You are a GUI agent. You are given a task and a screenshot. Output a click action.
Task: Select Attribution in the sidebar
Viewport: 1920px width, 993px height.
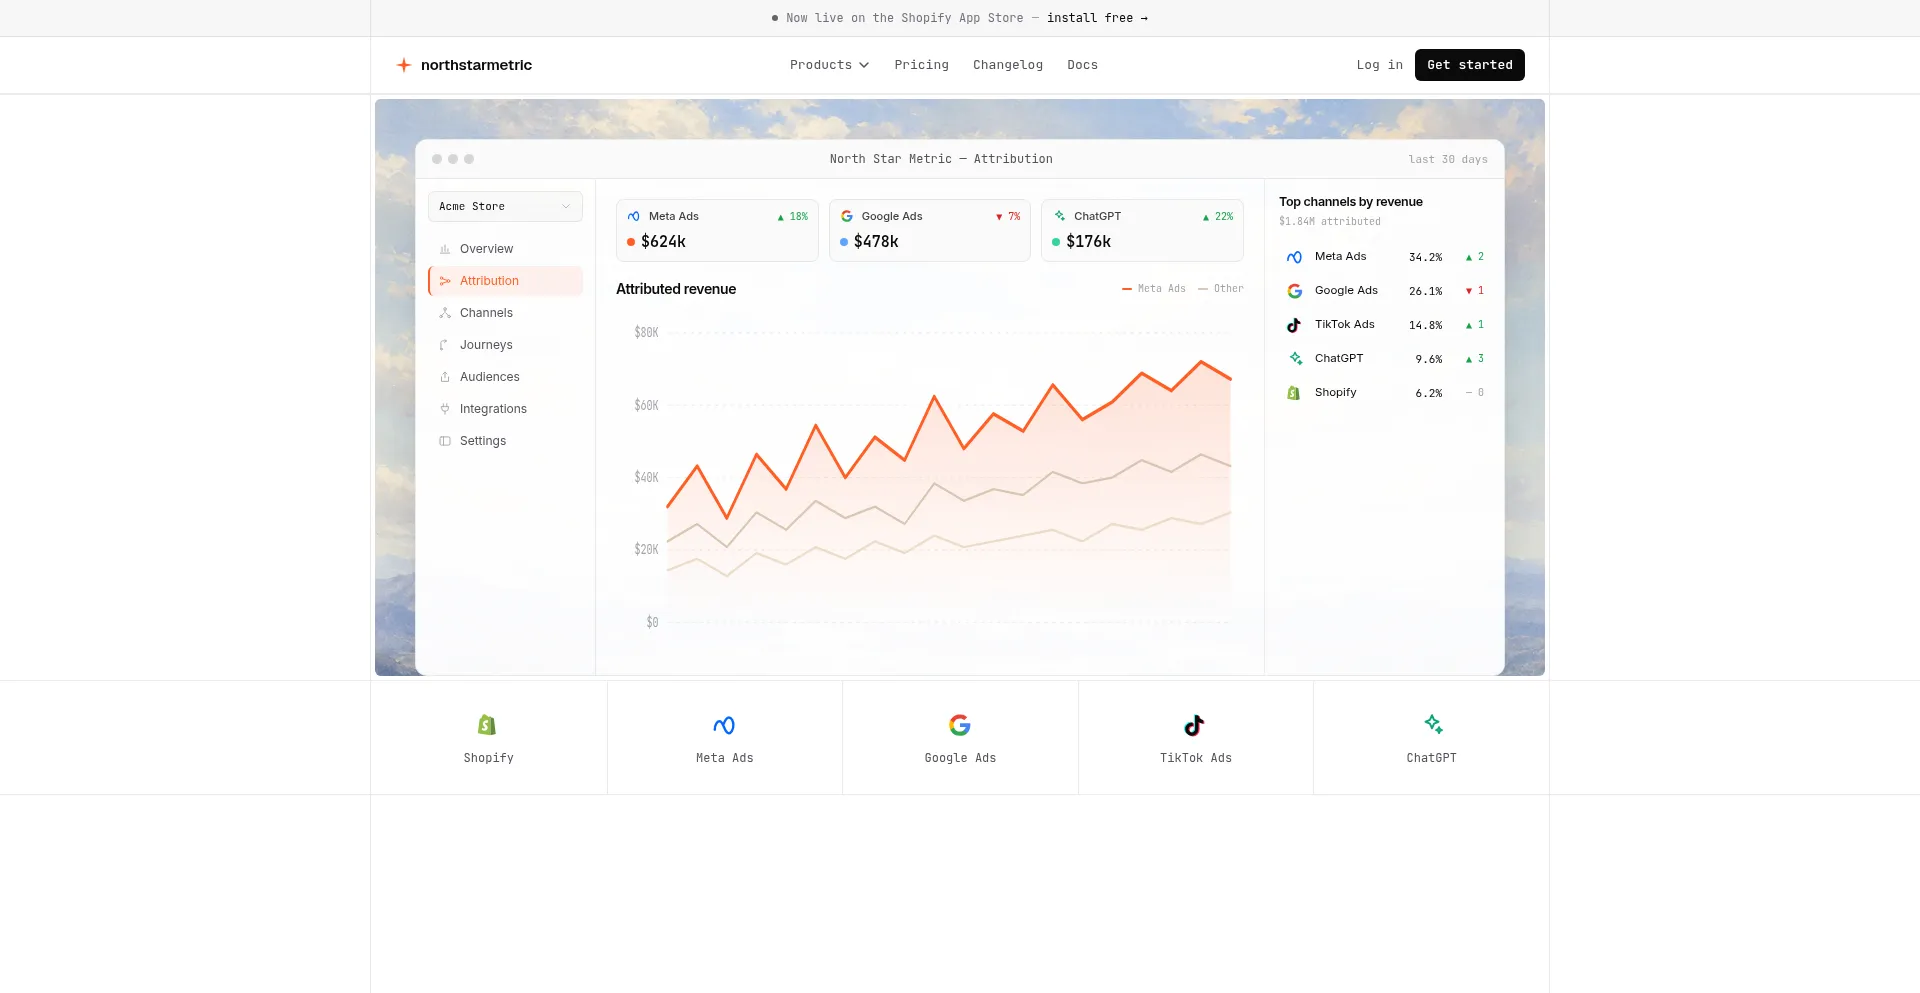click(505, 281)
